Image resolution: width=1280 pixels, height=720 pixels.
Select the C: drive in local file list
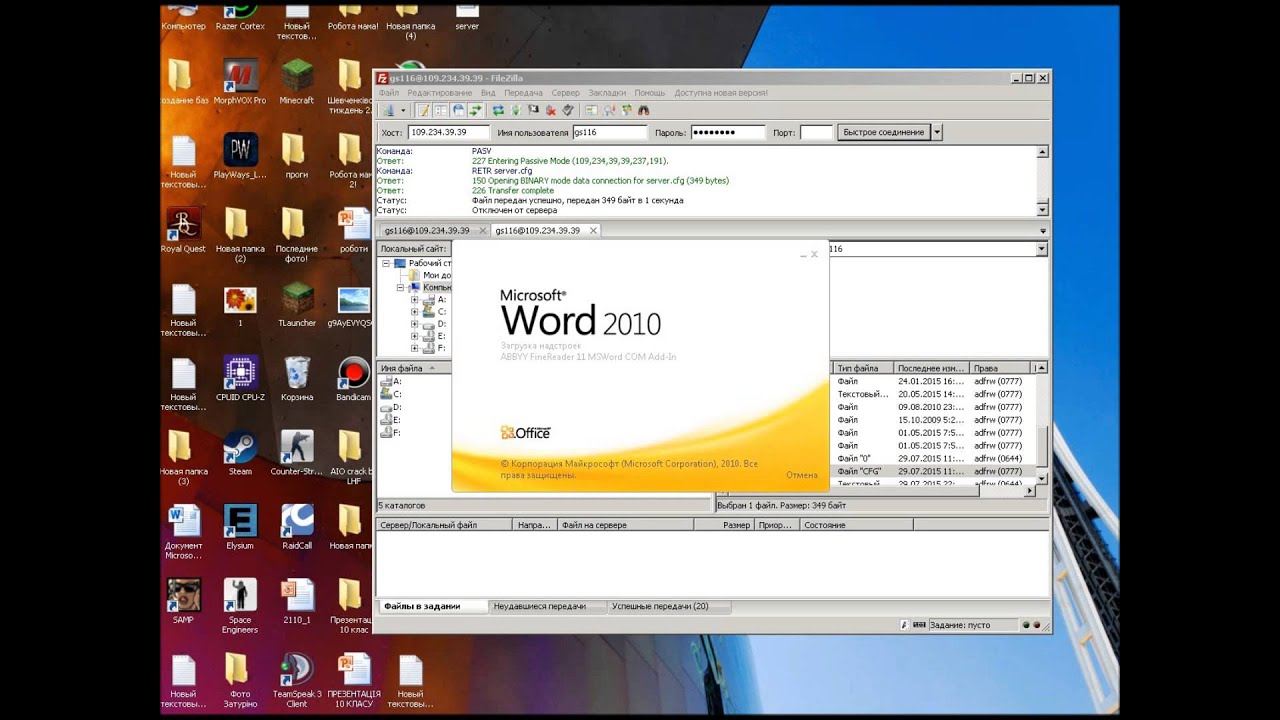coord(391,394)
